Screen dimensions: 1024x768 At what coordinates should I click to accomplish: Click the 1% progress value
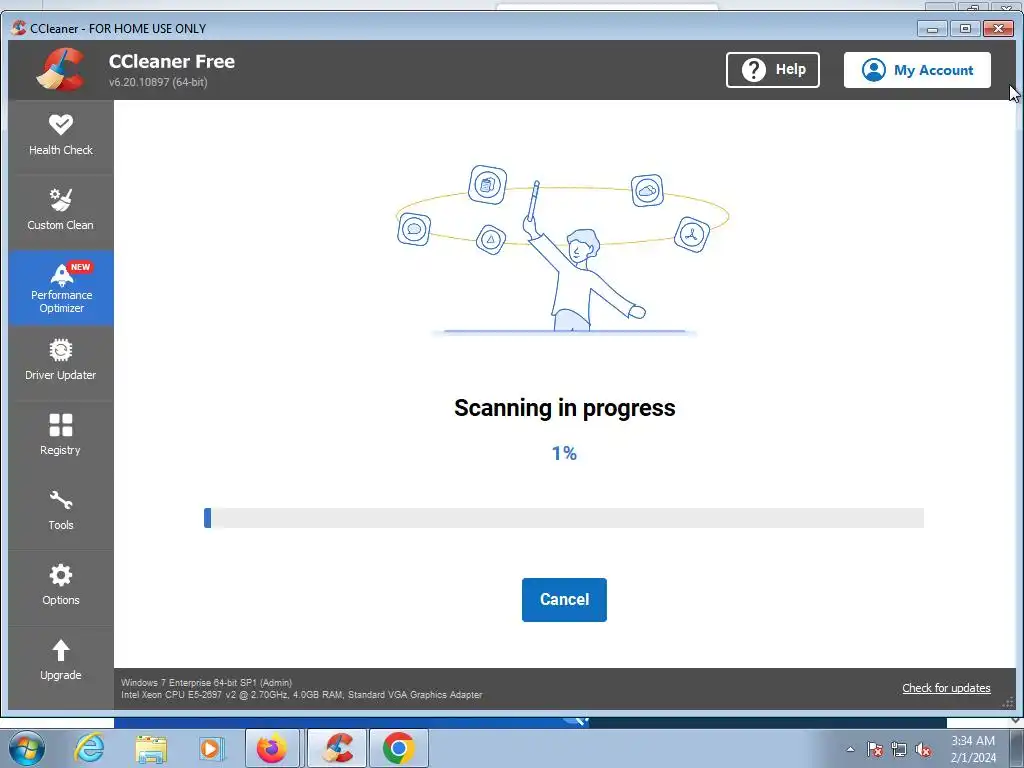click(x=564, y=453)
